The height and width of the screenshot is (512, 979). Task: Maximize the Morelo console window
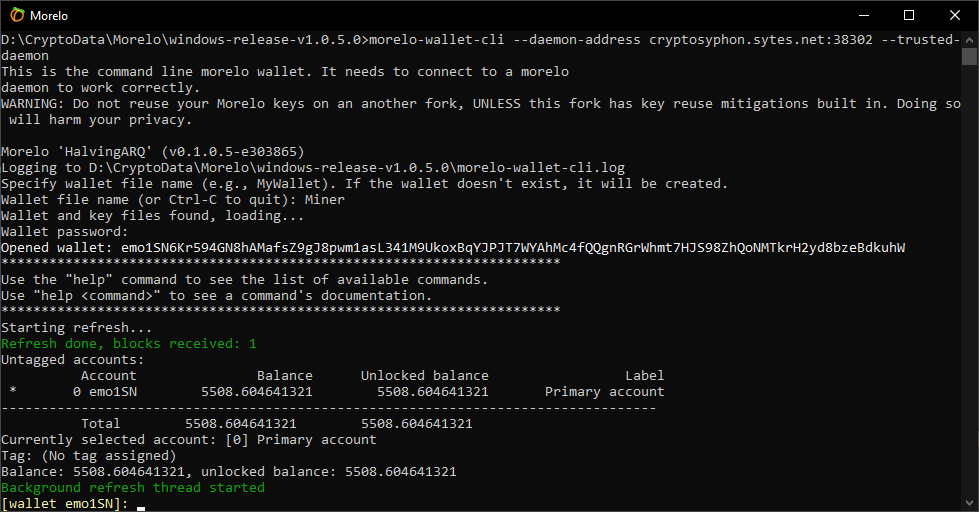coord(909,15)
